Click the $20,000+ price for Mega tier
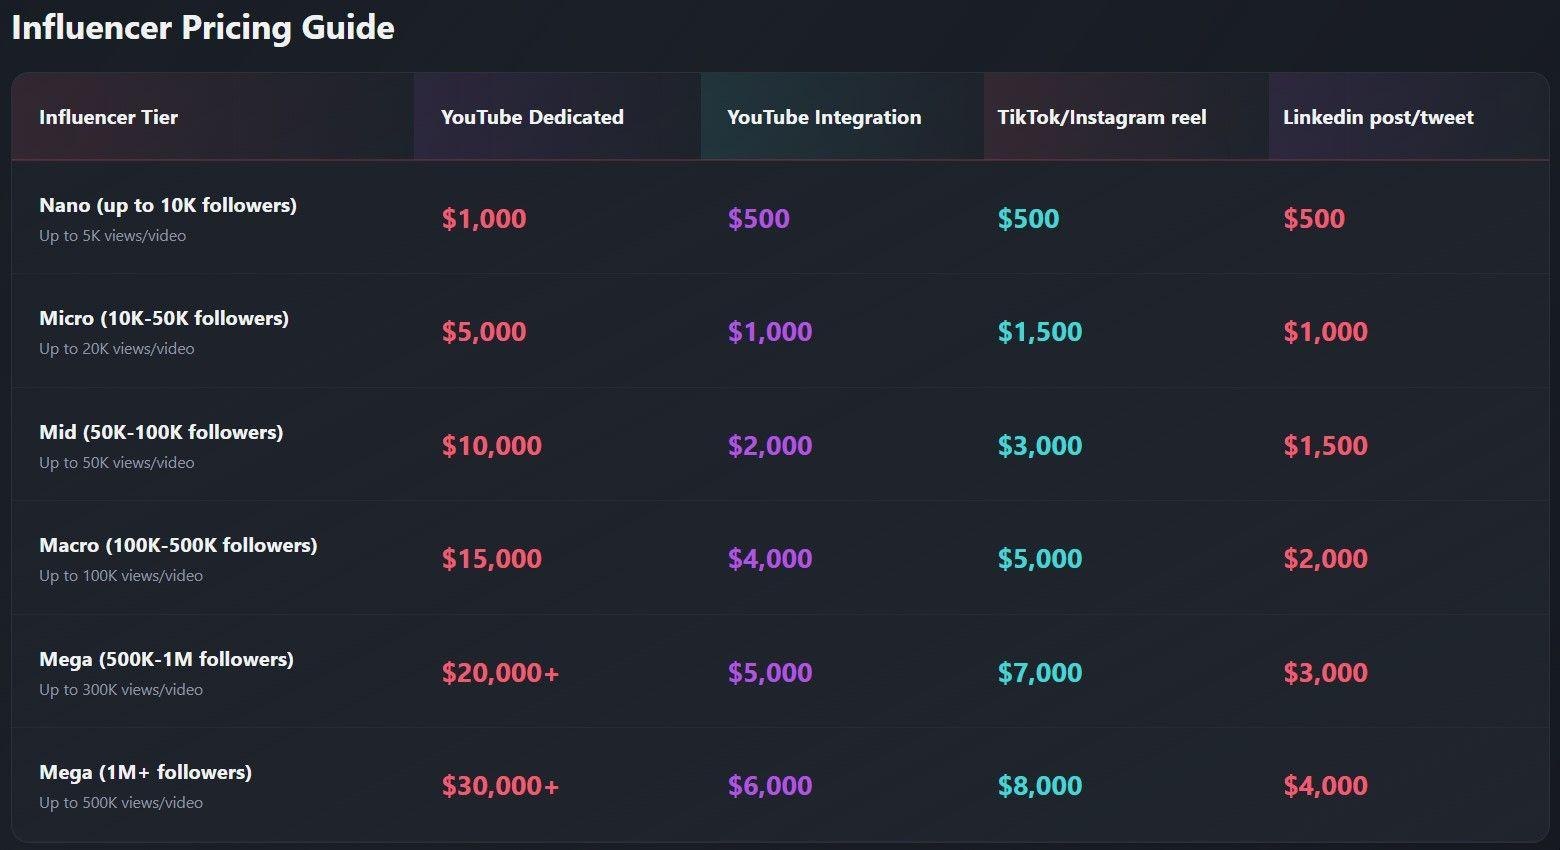 500,673
